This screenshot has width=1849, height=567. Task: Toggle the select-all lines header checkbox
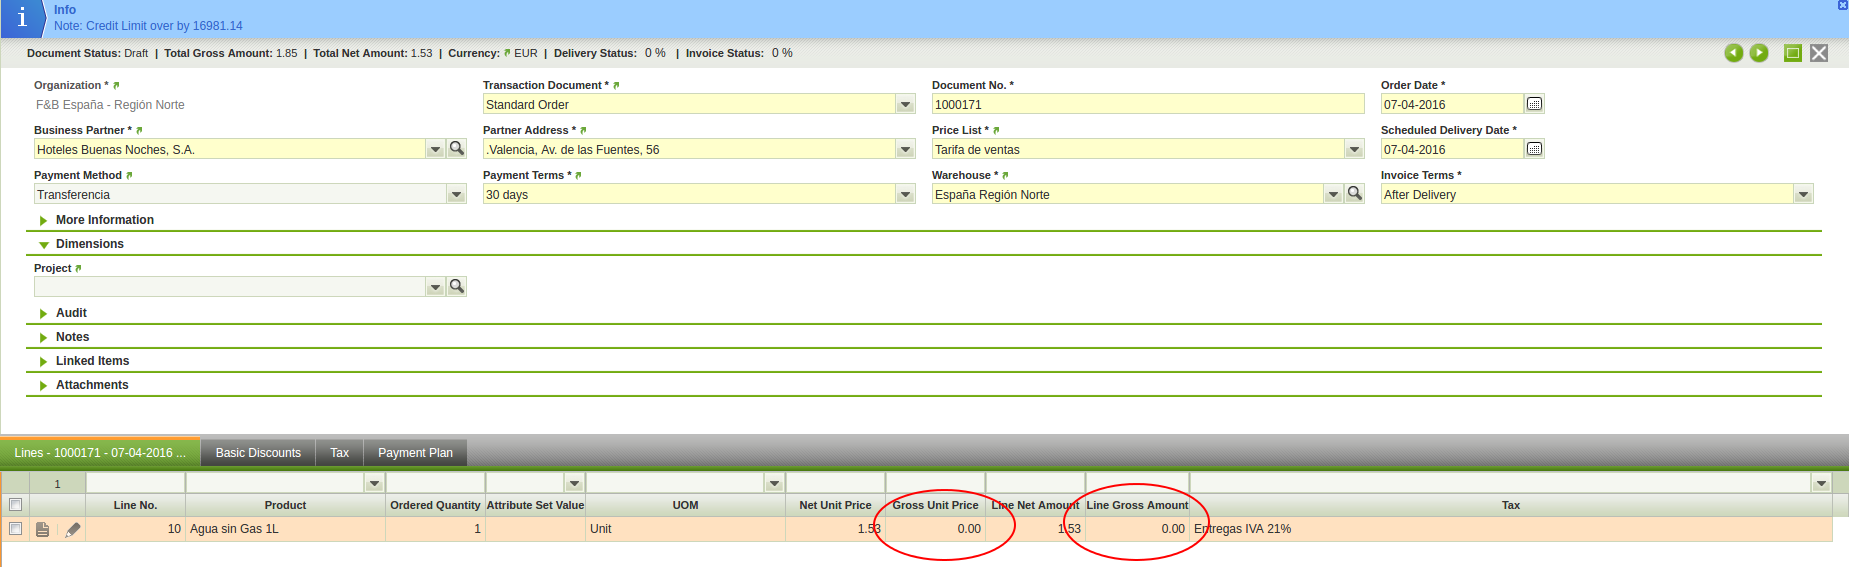click(x=15, y=505)
